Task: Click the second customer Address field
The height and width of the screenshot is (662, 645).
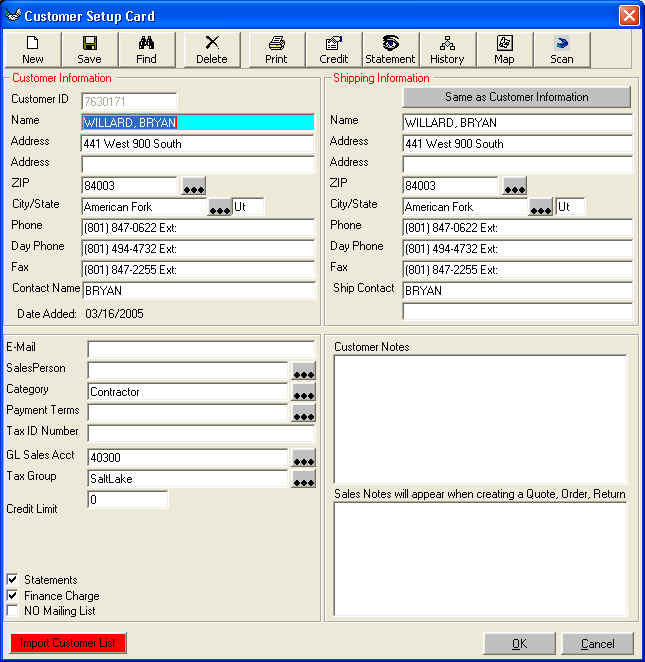Action: pos(198,165)
